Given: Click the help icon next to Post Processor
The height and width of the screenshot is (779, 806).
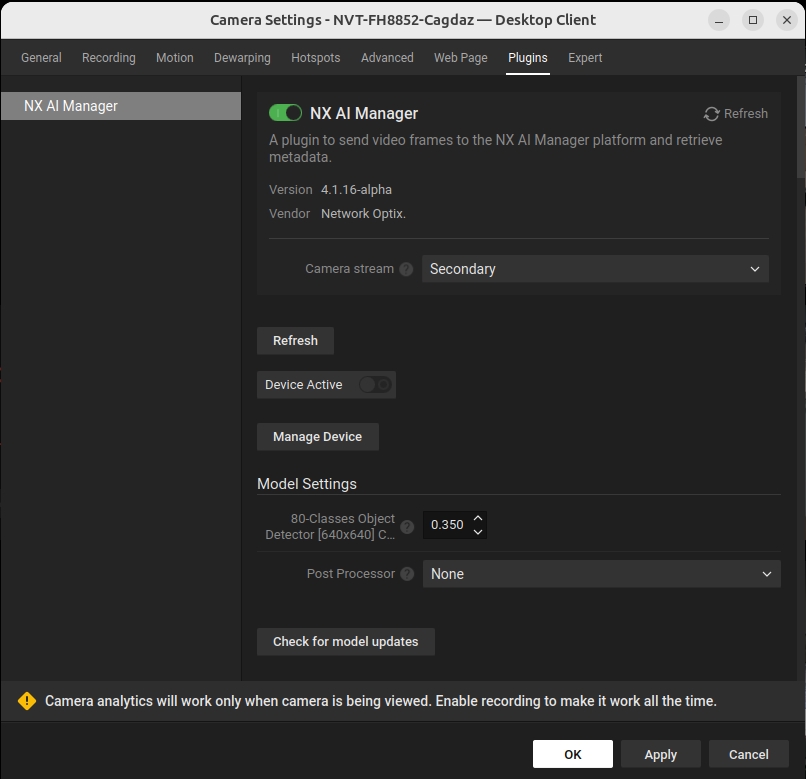Looking at the screenshot, I should [407, 574].
